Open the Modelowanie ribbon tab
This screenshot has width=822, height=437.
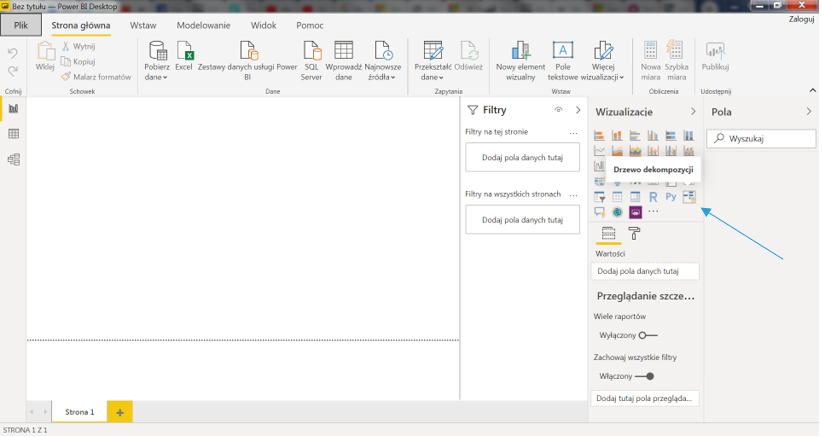pos(203,24)
